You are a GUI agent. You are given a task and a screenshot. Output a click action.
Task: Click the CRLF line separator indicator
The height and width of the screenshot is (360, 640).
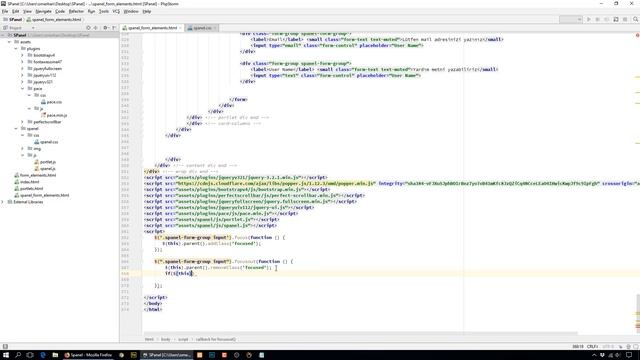pos(592,347)
